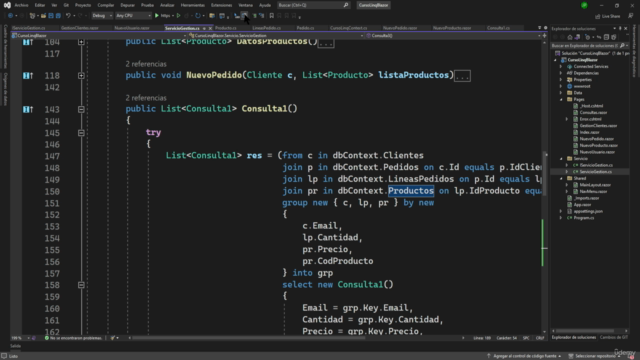Screen dimensions: 640x360
Task: Click Agregar al control de código fuente
Action: [x=524, y=356]
